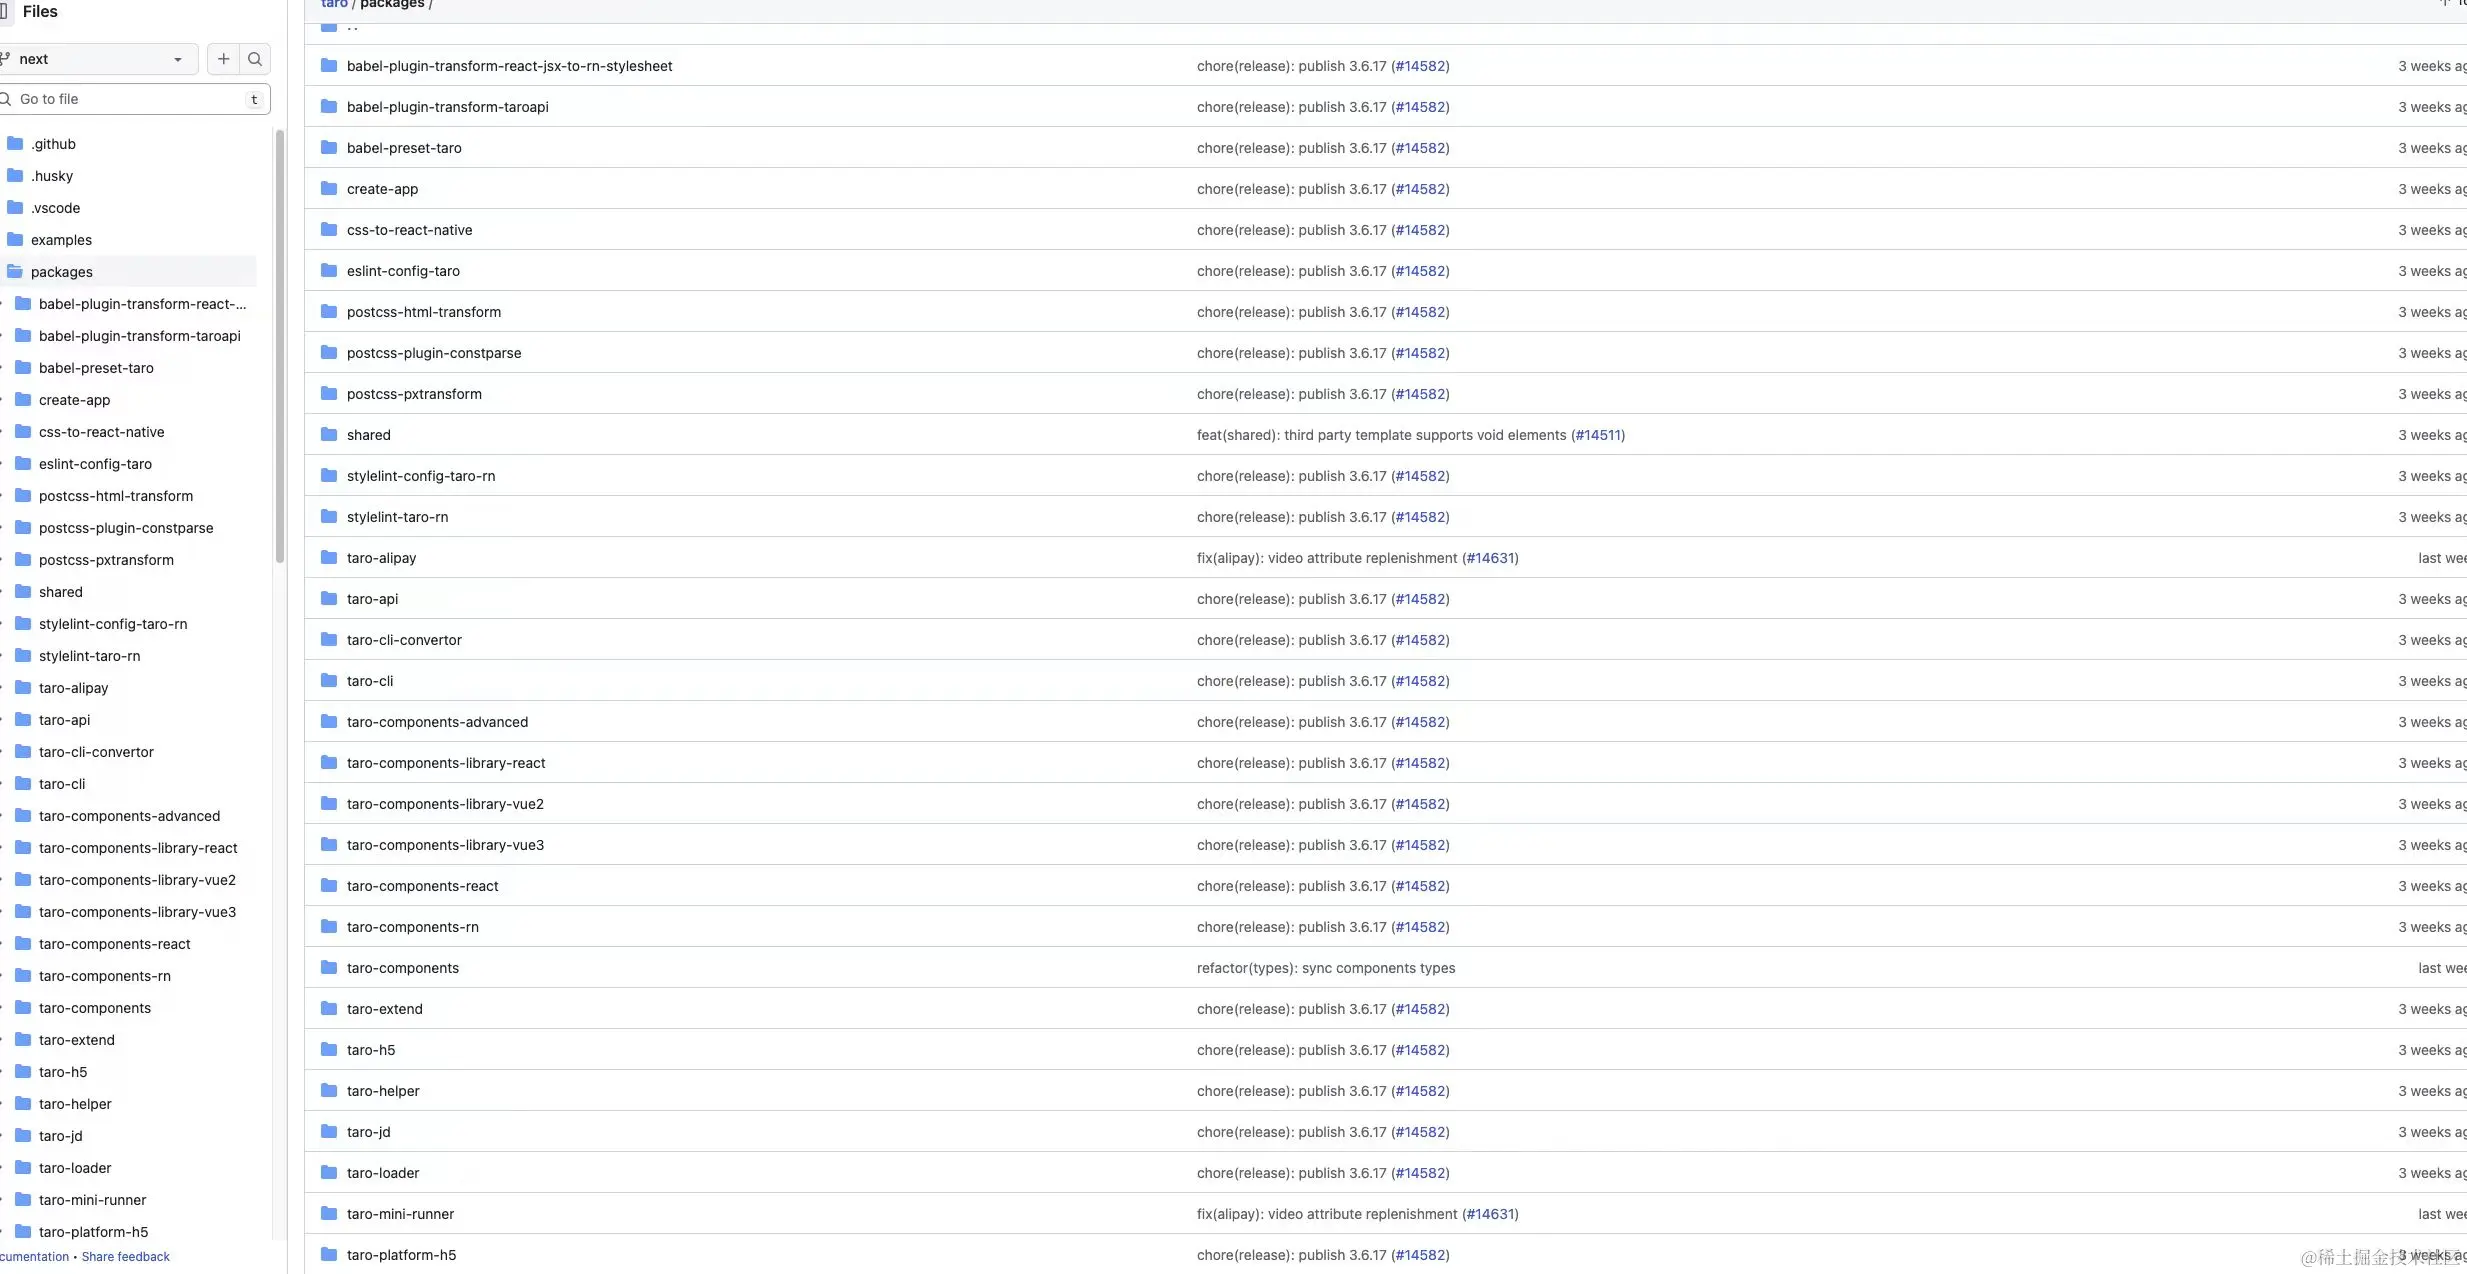
Task: Click the taro breadcrumb link
Action: 334,4
